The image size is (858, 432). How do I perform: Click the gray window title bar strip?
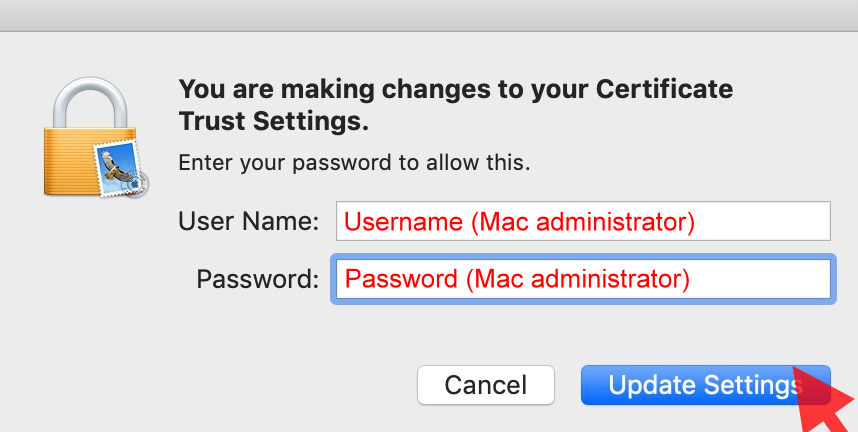coord(429,15)
